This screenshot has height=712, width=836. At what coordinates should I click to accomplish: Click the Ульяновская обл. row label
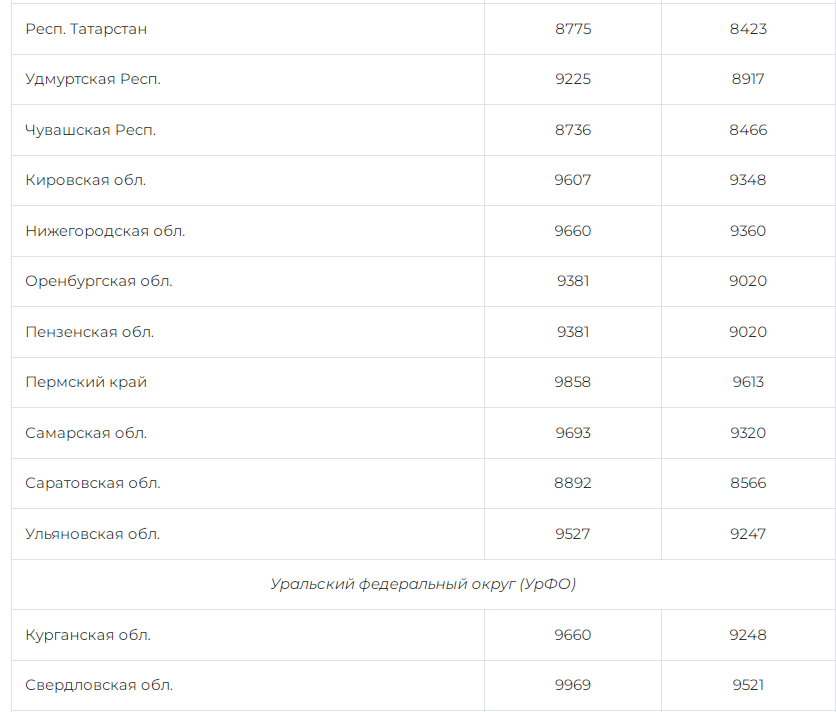tap(93, 534)
